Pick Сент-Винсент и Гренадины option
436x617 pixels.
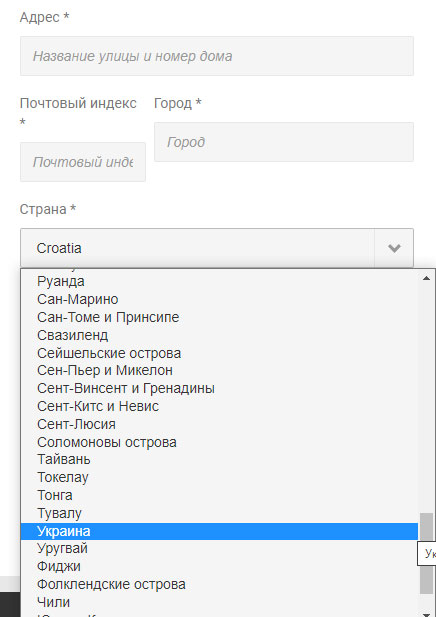pos(219,388)
